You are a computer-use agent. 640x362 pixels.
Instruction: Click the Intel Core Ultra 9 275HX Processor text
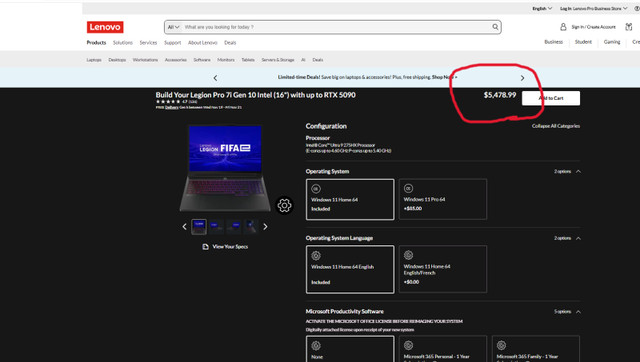click(340, 145)
